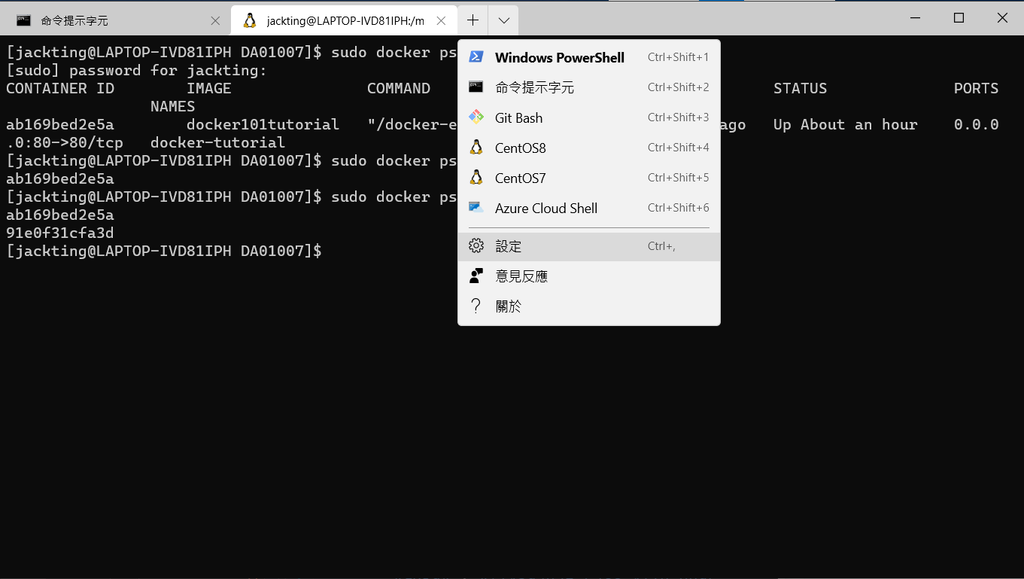Click the settings gear icon
This screenshot has width=1024, height=579.
476,245
